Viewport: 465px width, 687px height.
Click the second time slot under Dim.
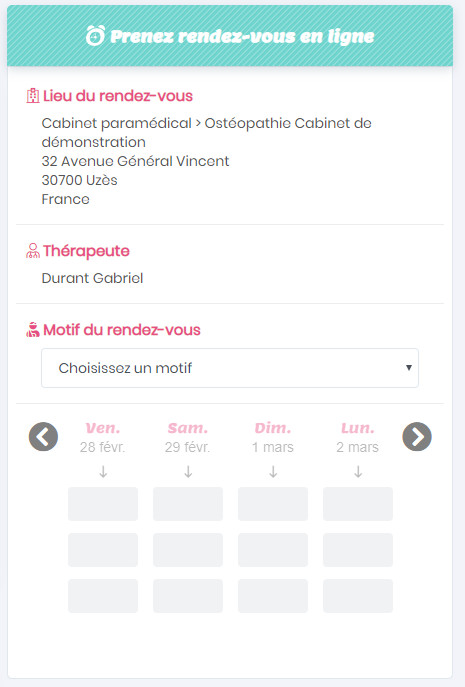(x=273, y=550)
